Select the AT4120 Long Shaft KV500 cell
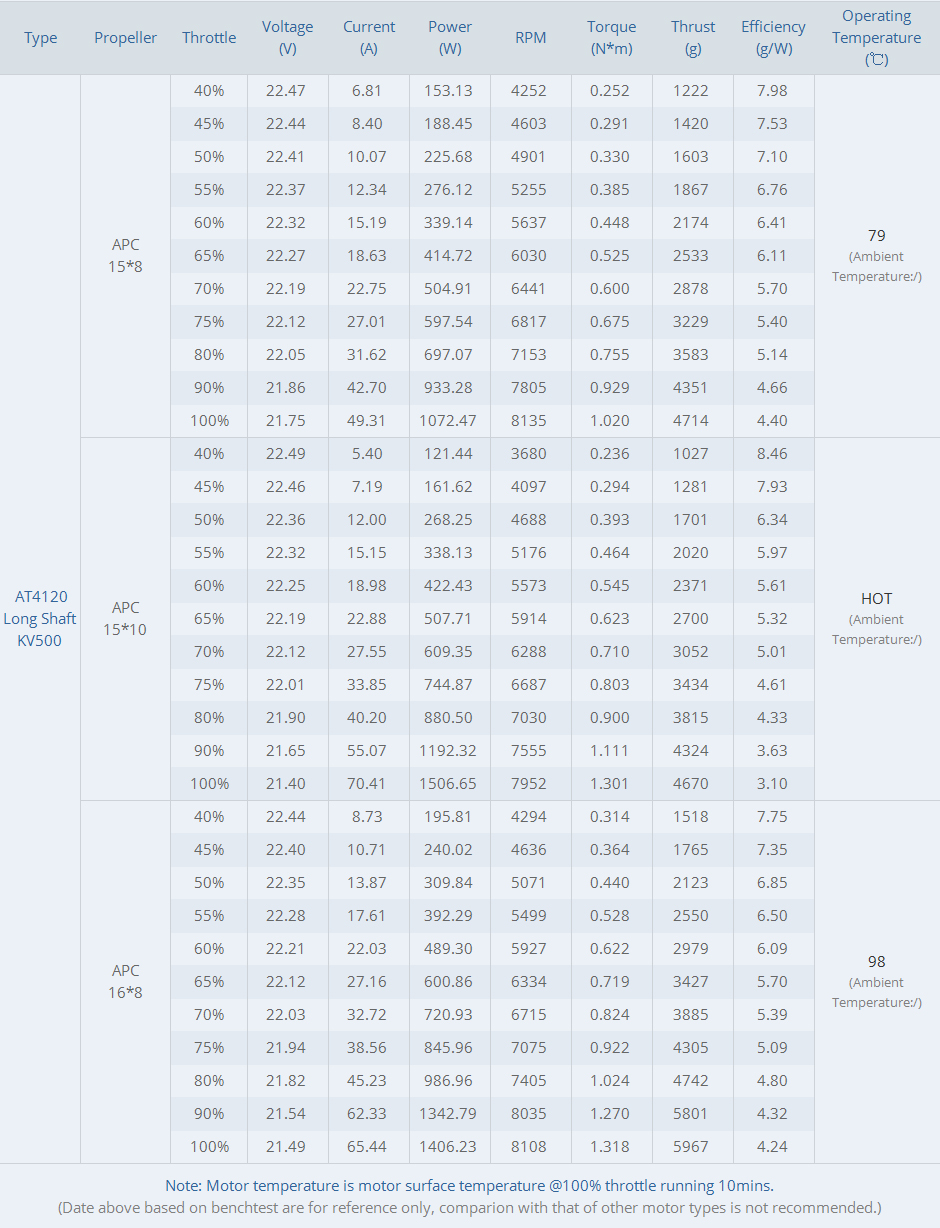 click(40, 619)
